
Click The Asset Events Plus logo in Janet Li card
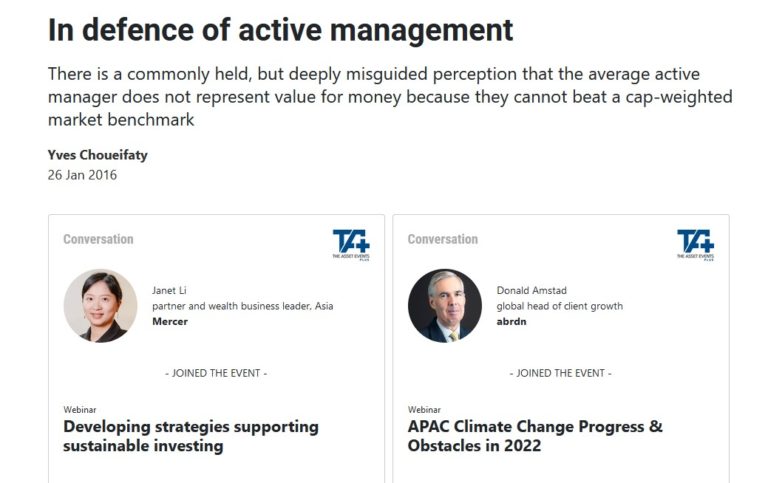pos(351,244)
